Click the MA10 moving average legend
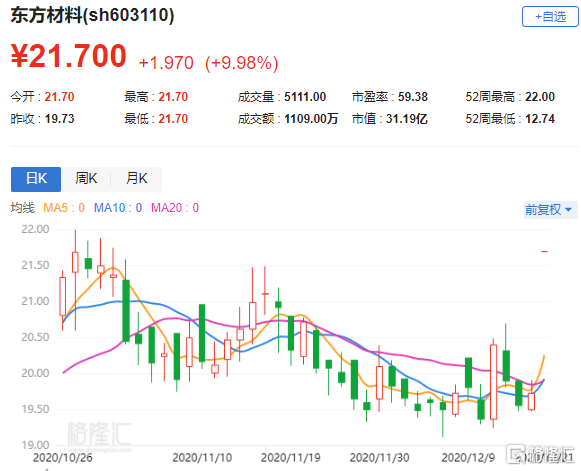581x471 pixels. [x=118, y=208]
